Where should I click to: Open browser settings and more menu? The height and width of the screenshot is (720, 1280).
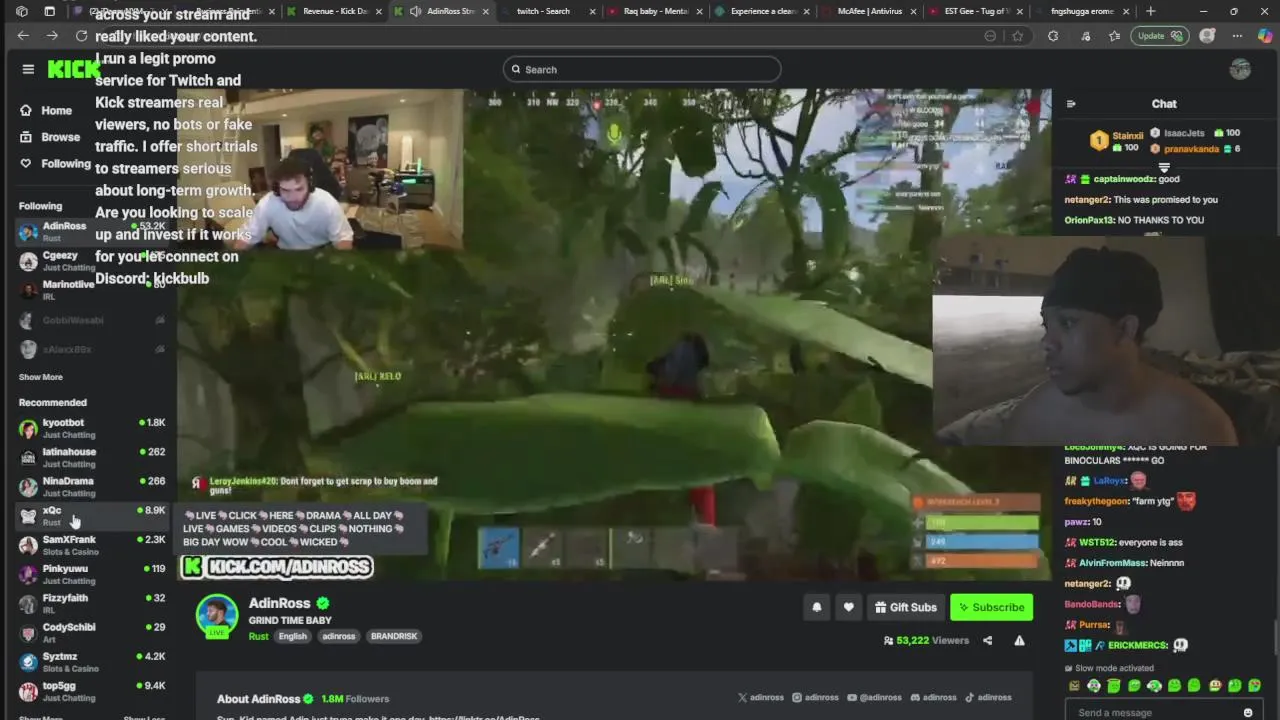click(x=1237, y=36)
